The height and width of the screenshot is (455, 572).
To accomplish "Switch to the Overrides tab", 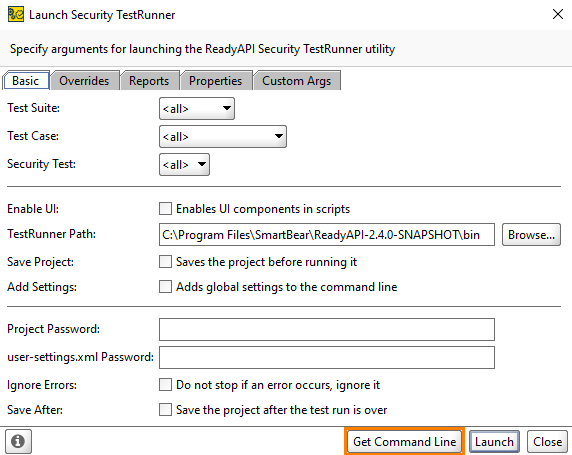I will click(84, 81).
